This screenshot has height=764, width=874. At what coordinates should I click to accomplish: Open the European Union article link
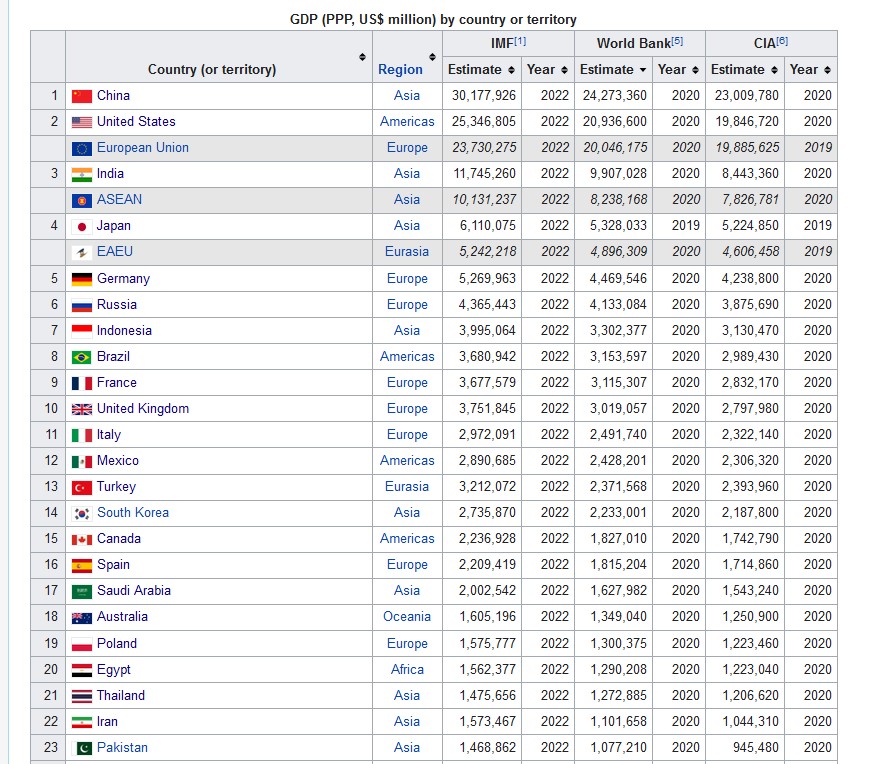[143, 148]
